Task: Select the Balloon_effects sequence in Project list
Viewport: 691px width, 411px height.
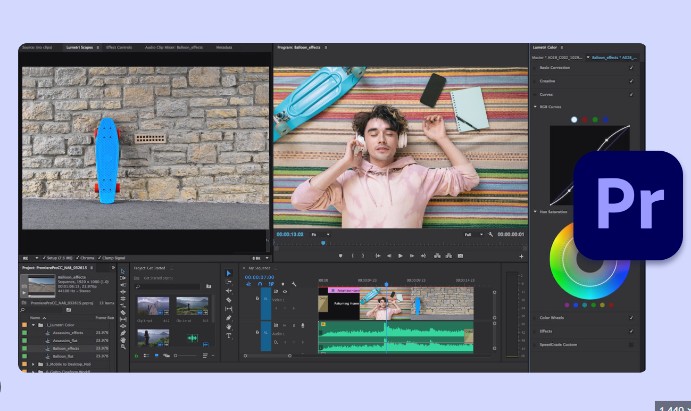Action: click(x=65, y=348)
